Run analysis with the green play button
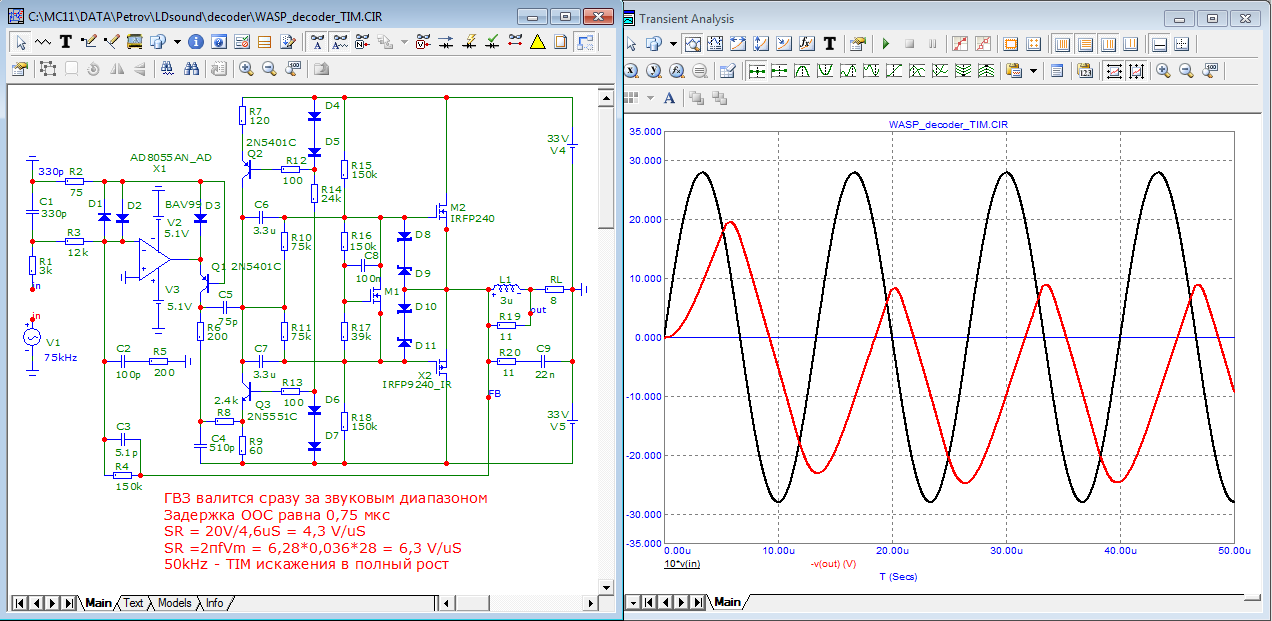The width and height of the screenshot is (1272, 621). pyautogui.click(x=885, y=44)
